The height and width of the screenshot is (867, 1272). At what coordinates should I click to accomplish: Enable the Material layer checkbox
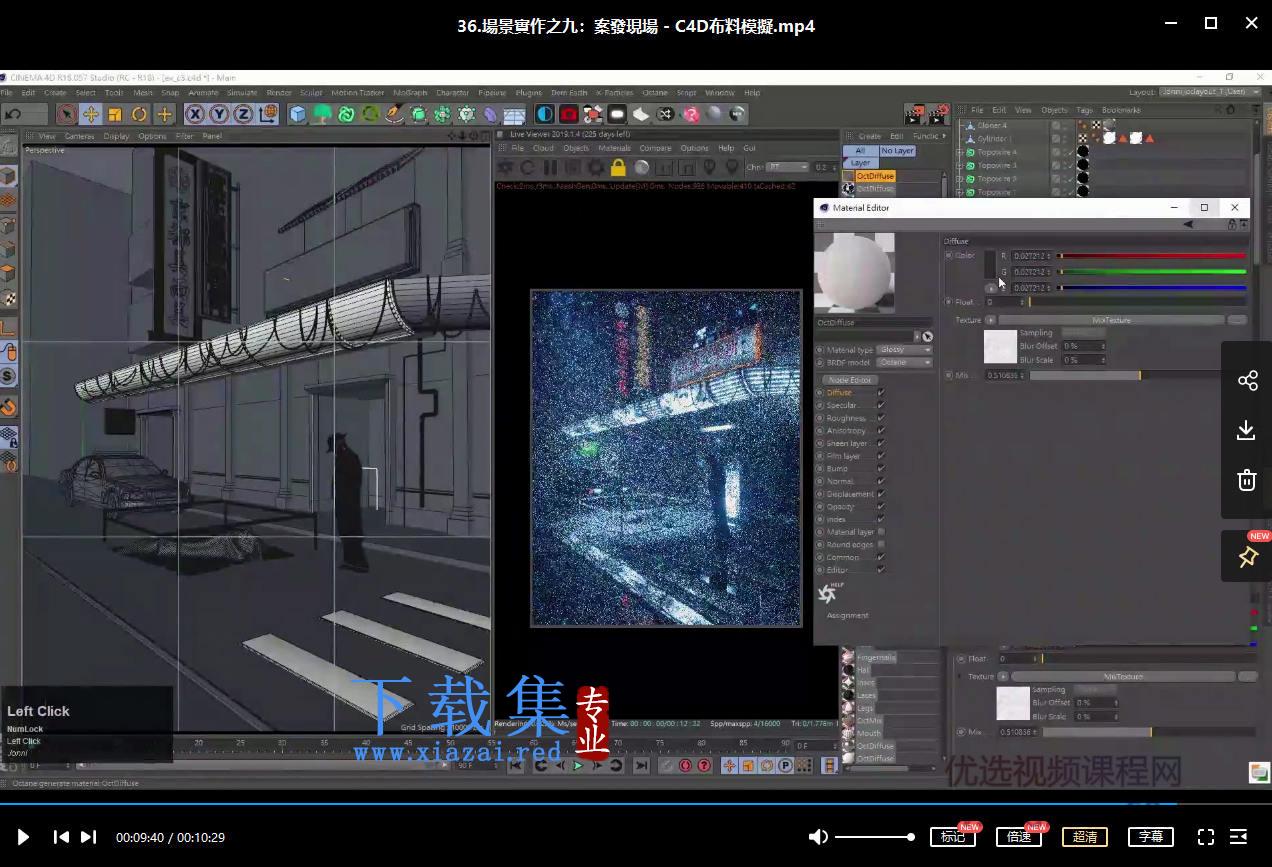880,531
